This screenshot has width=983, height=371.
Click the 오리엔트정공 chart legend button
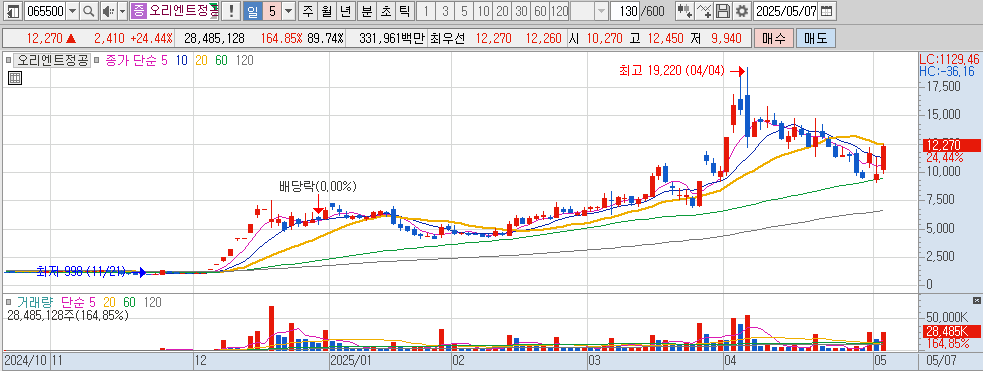click(x=53, y=61)
